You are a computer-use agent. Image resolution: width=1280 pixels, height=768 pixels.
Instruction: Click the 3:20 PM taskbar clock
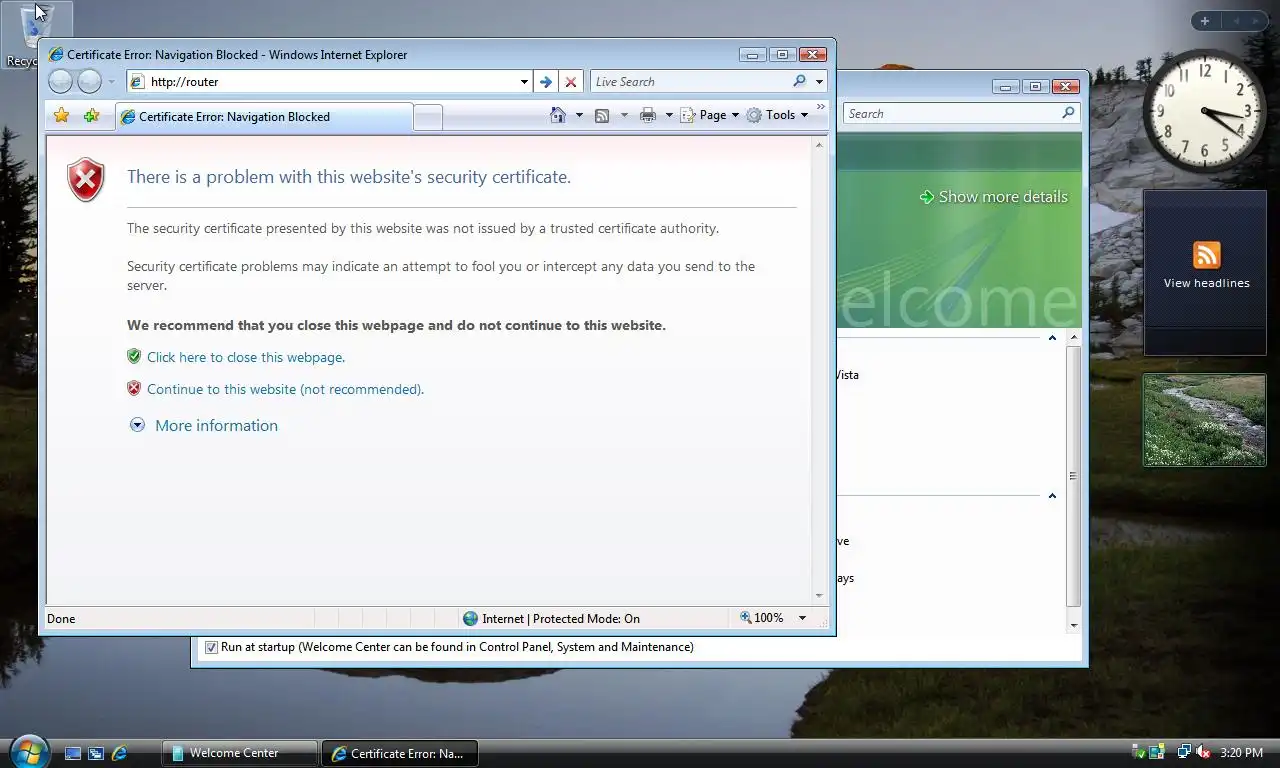(1242, 752)
